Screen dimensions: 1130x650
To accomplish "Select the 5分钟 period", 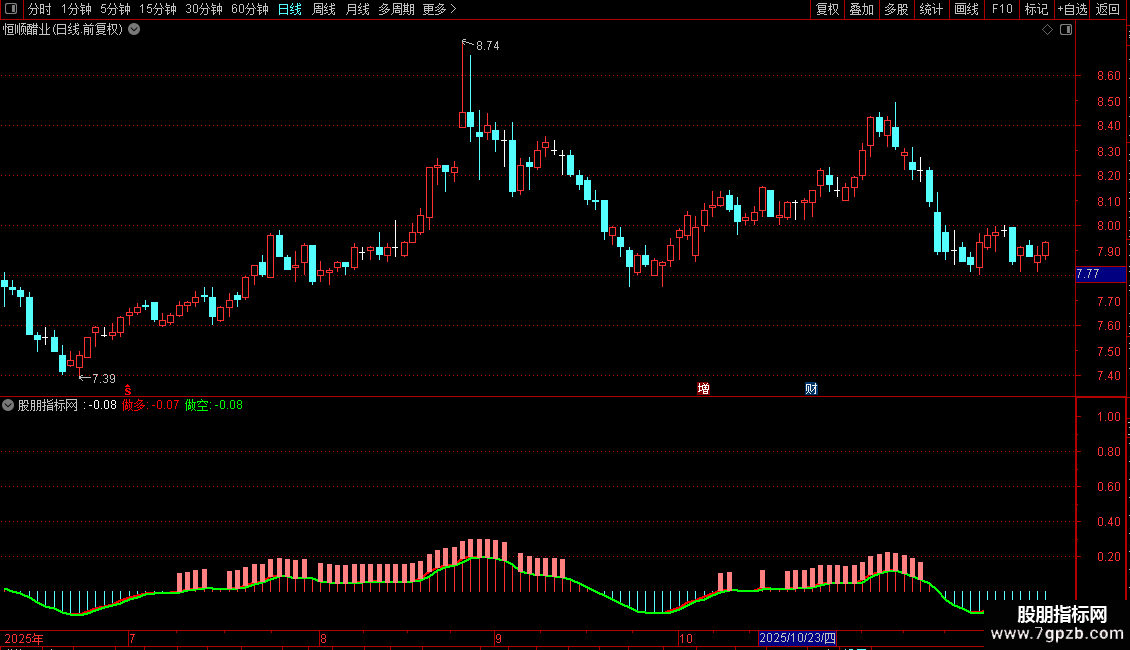I will pyautogui.click(x=115, y=9).
